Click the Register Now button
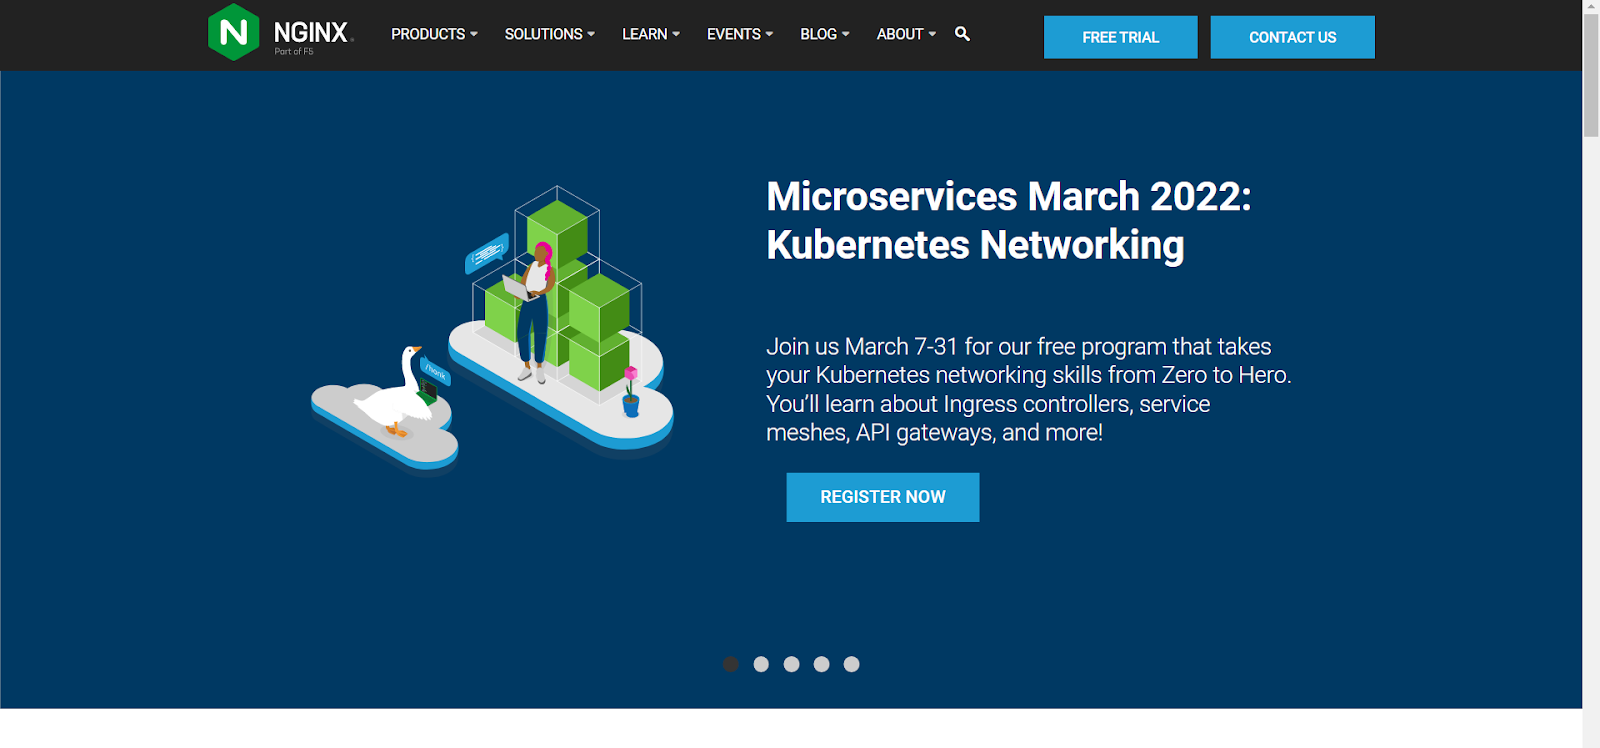 [882, 497]
